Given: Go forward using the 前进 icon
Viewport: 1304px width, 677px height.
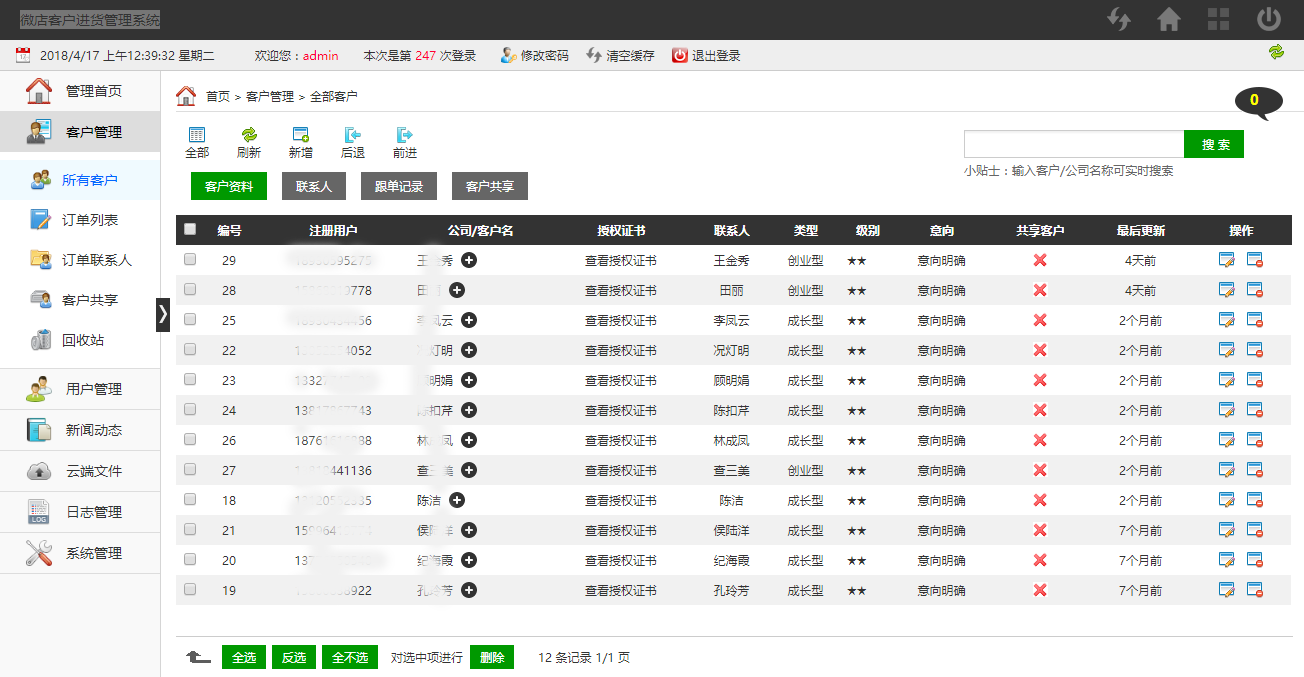Looking at the screenshot, I should [x=404, y=143].
